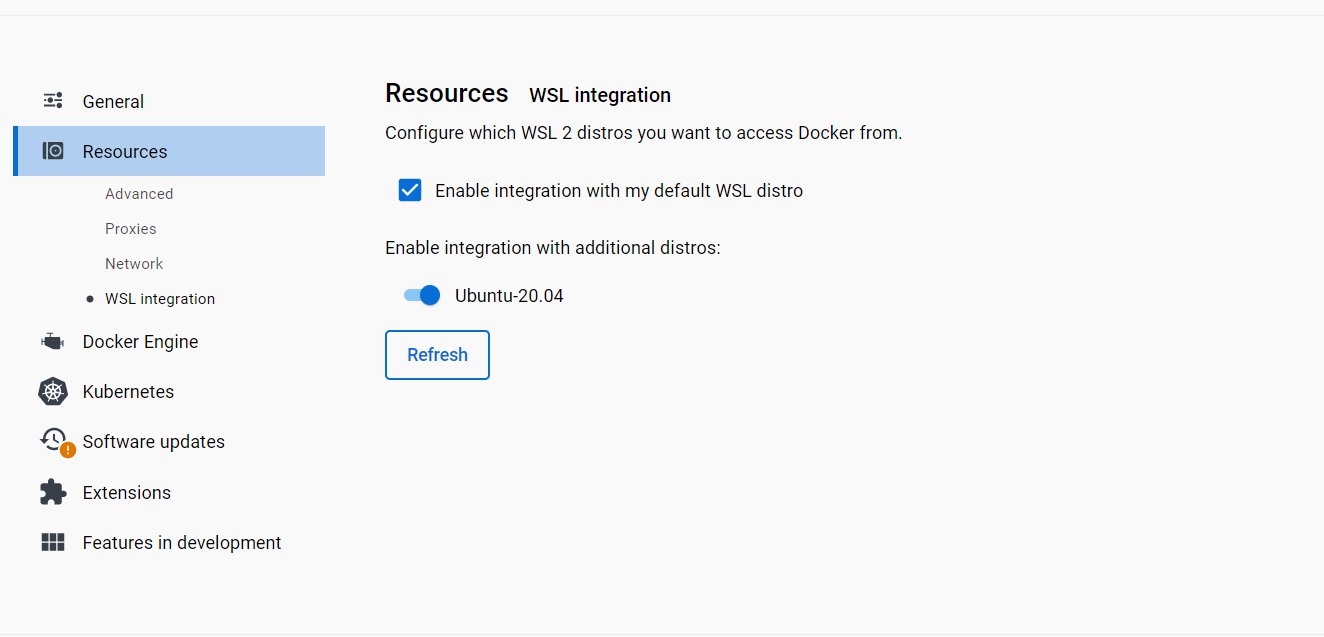Click the Docker Engine icon

53,342
